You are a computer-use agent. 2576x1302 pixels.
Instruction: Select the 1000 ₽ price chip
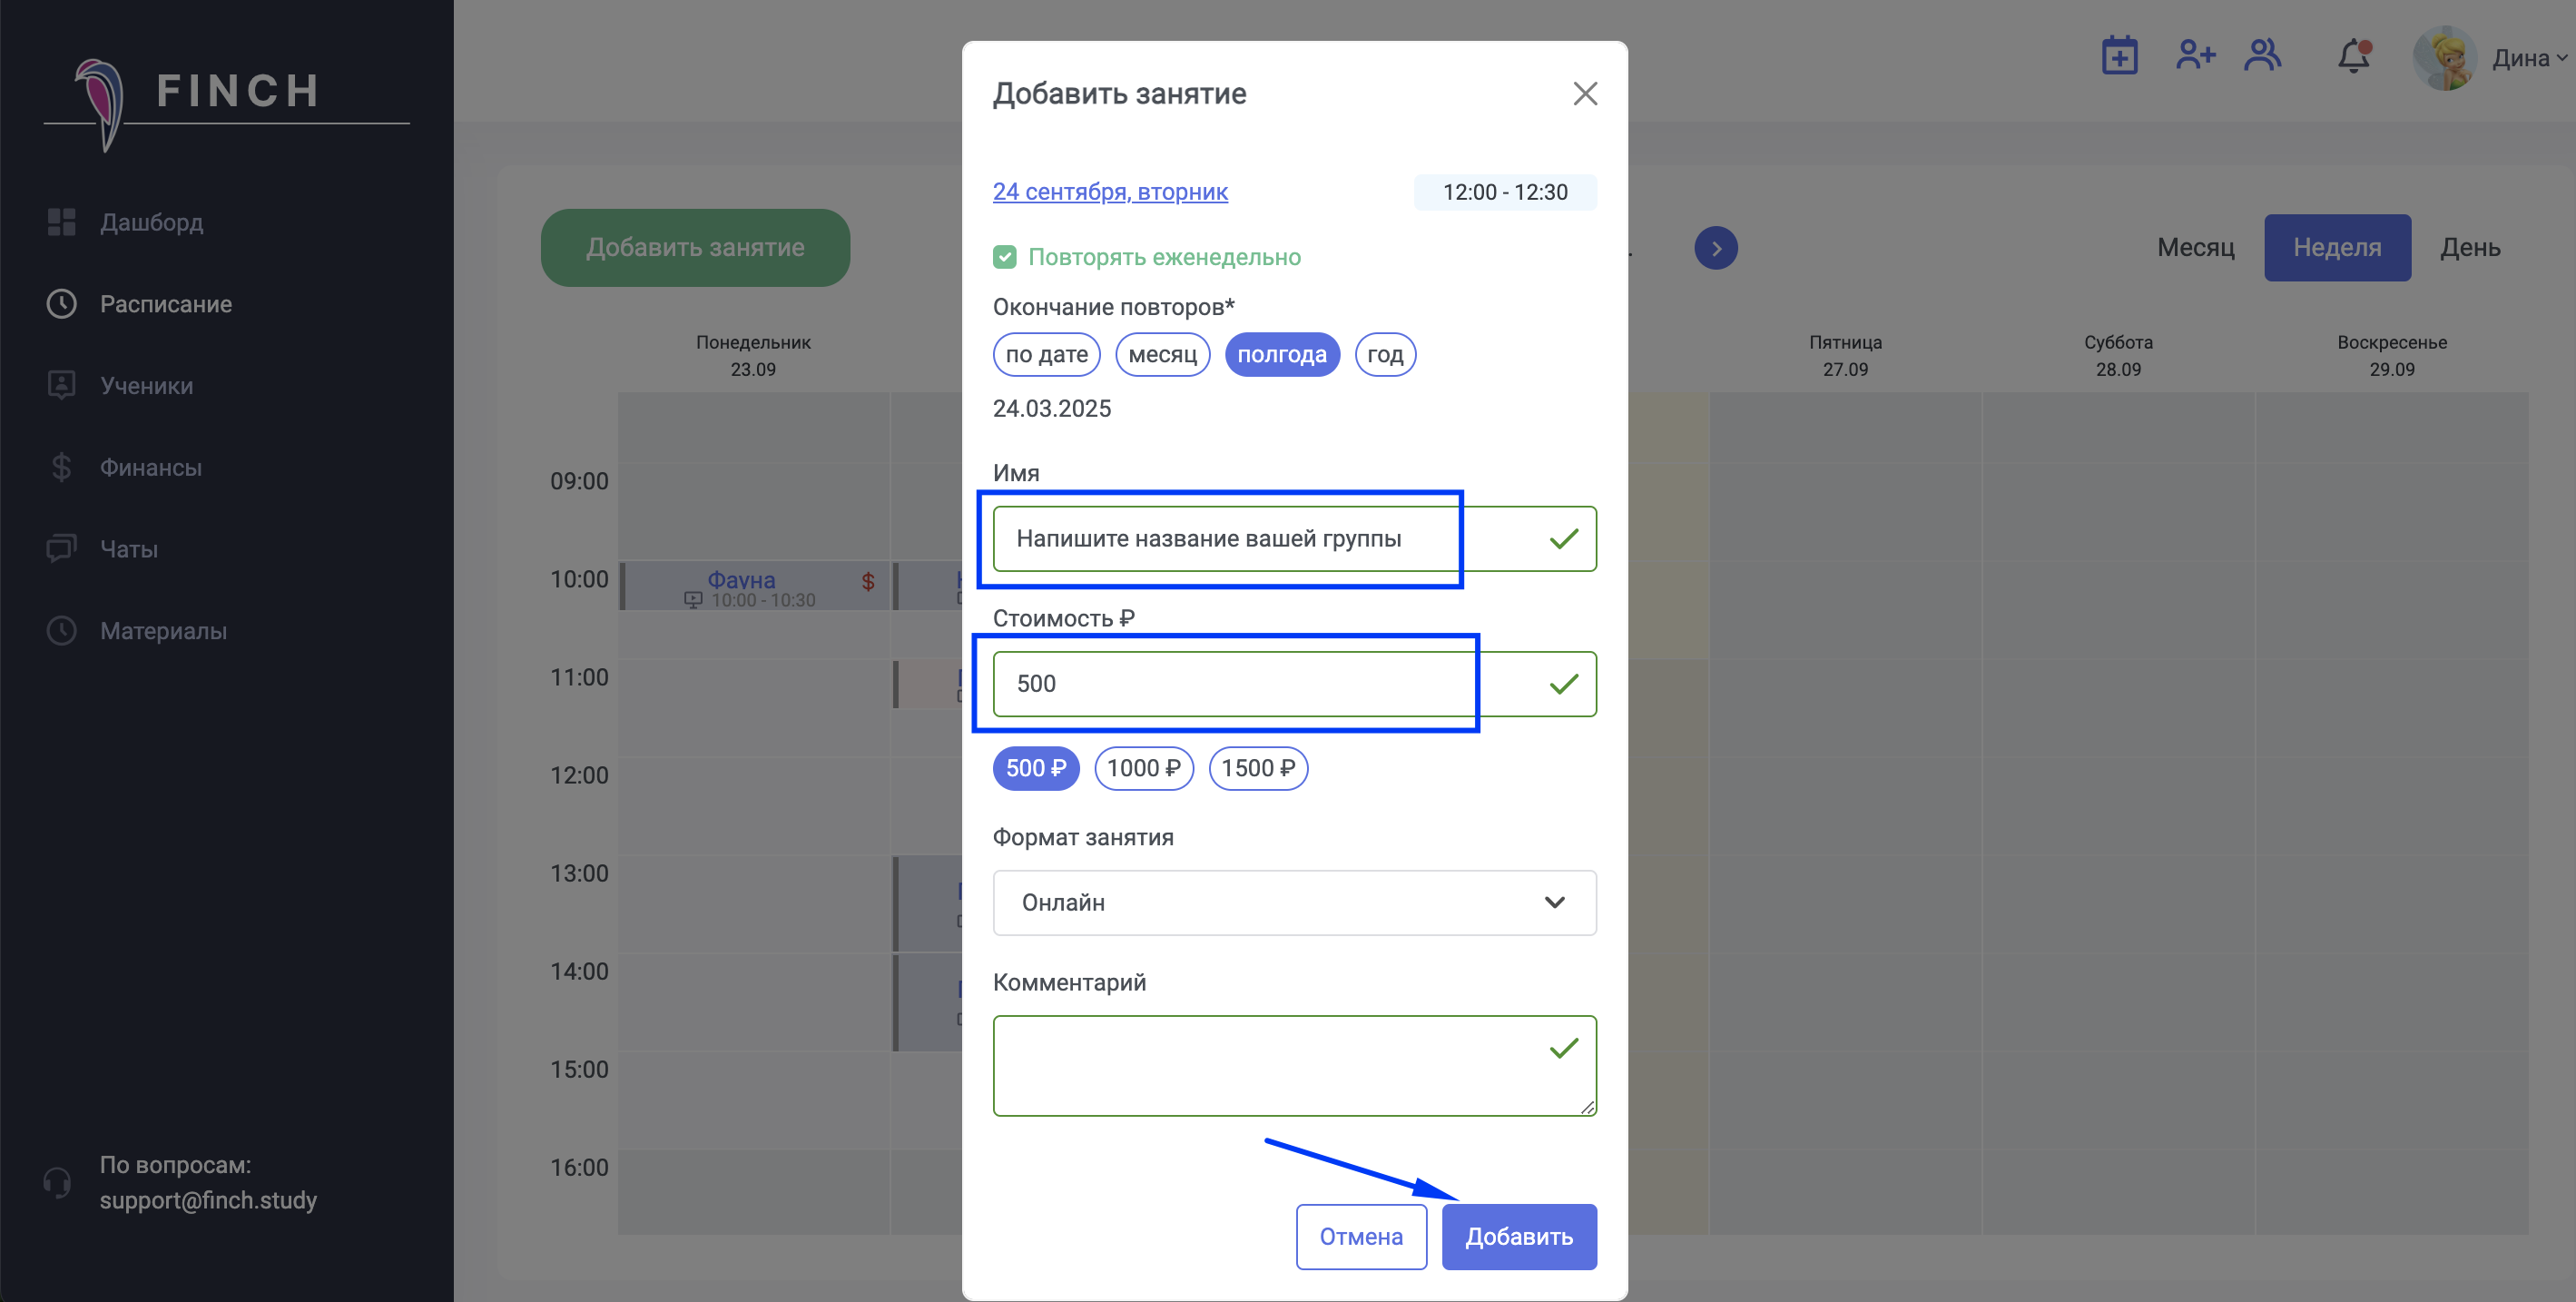pos(1143,768)
